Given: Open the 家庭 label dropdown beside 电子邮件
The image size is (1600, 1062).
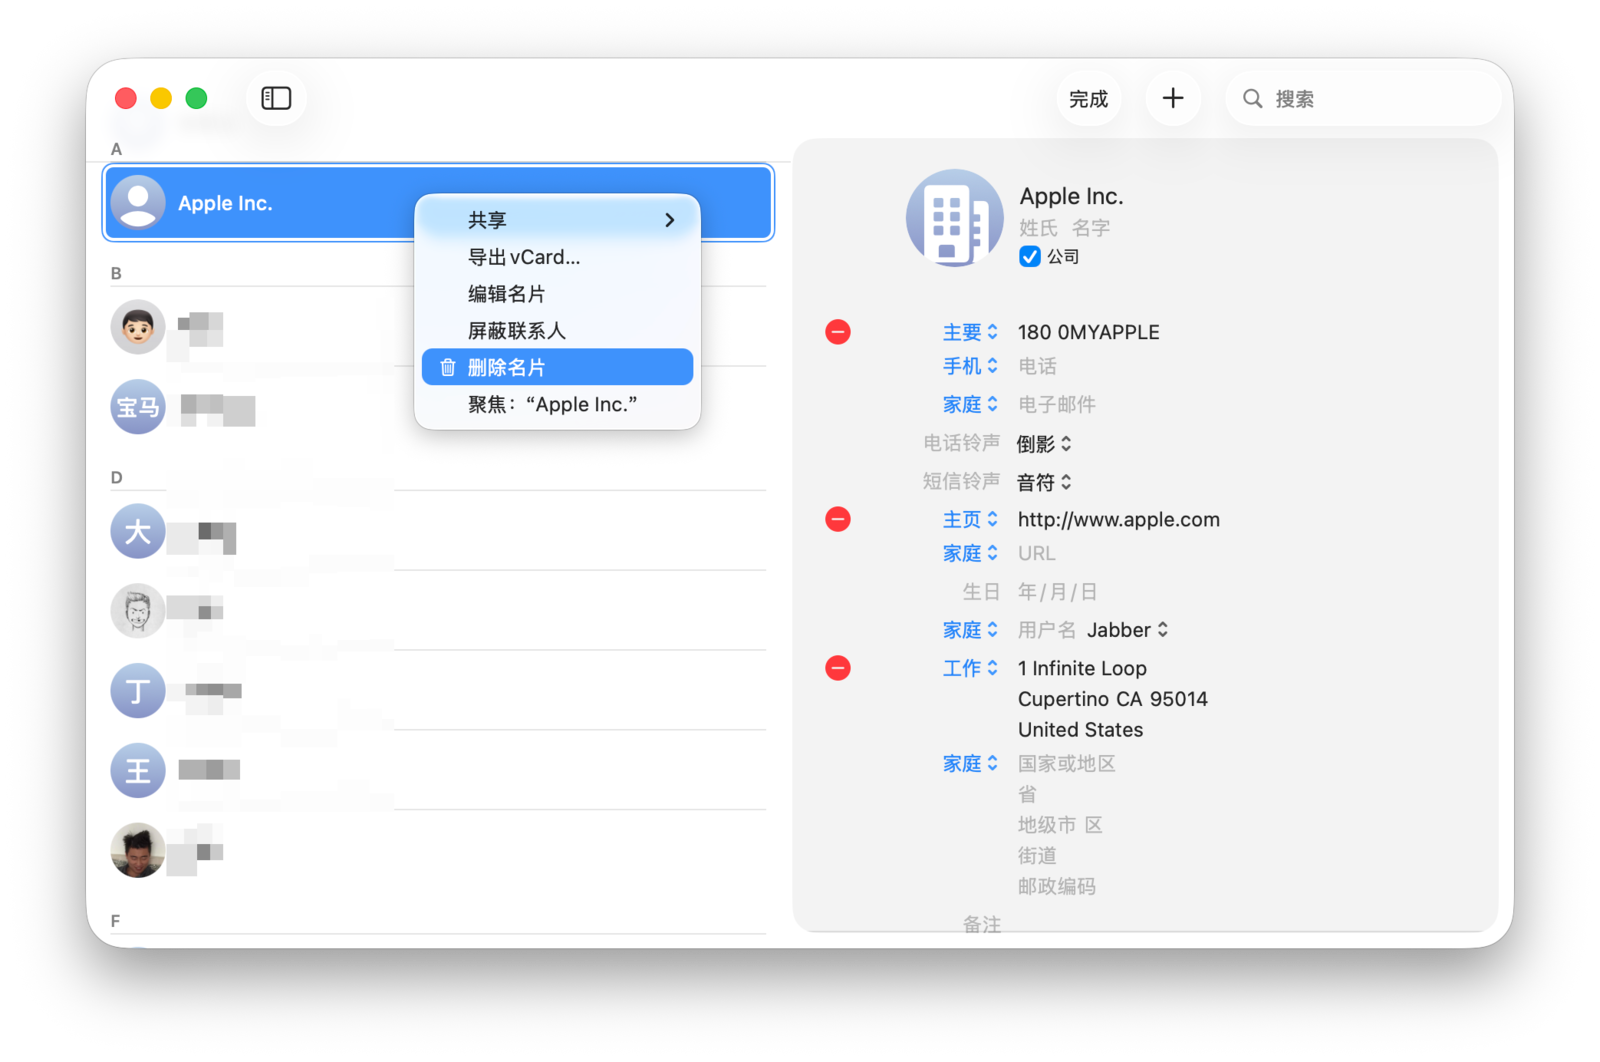Looking at the screenshot, I should coord(970,404).
